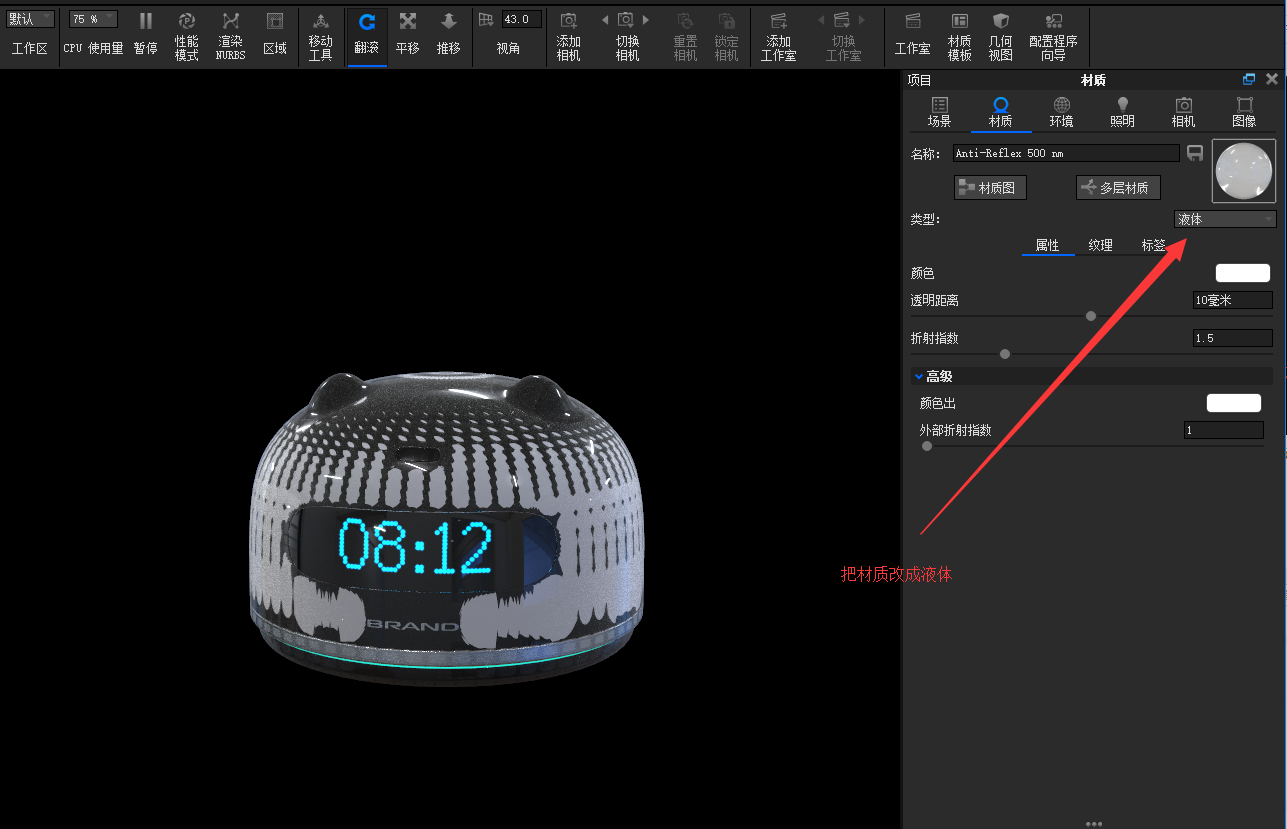Click the material preview sphere thumbnail
The width and height of the screenshot is (1287, 829).
pyautogui.click(x=1244, y=171)
